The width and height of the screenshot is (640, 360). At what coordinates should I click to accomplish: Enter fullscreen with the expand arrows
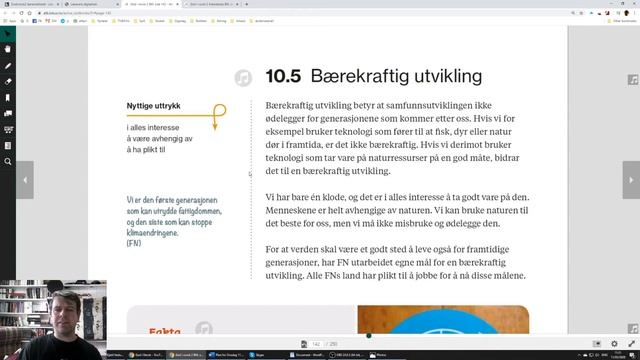tap(631, 344)
